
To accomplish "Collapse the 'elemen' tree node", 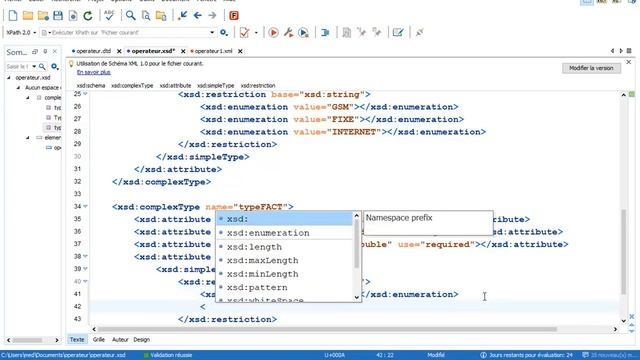I will (28, 138).
